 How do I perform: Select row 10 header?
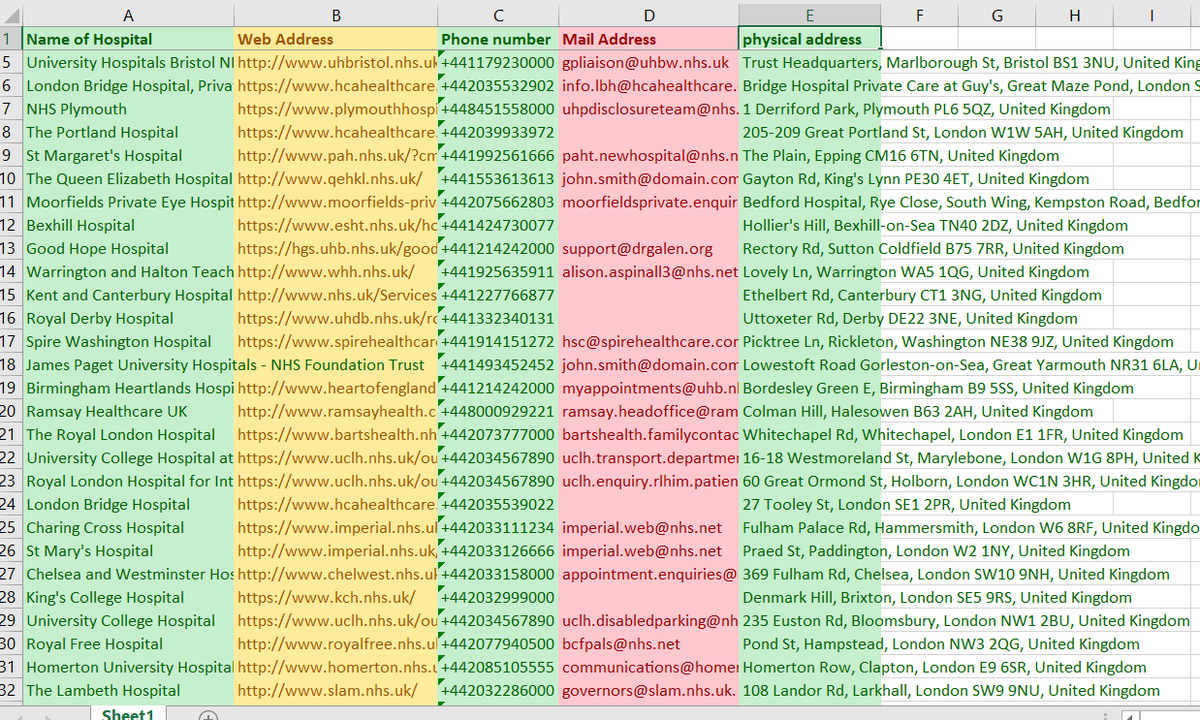pyautogui.click(x=10, y=178)
